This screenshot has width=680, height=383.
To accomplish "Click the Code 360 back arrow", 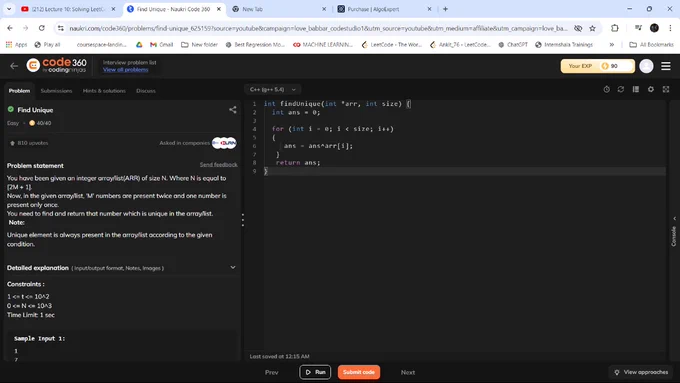I will 14,66.
